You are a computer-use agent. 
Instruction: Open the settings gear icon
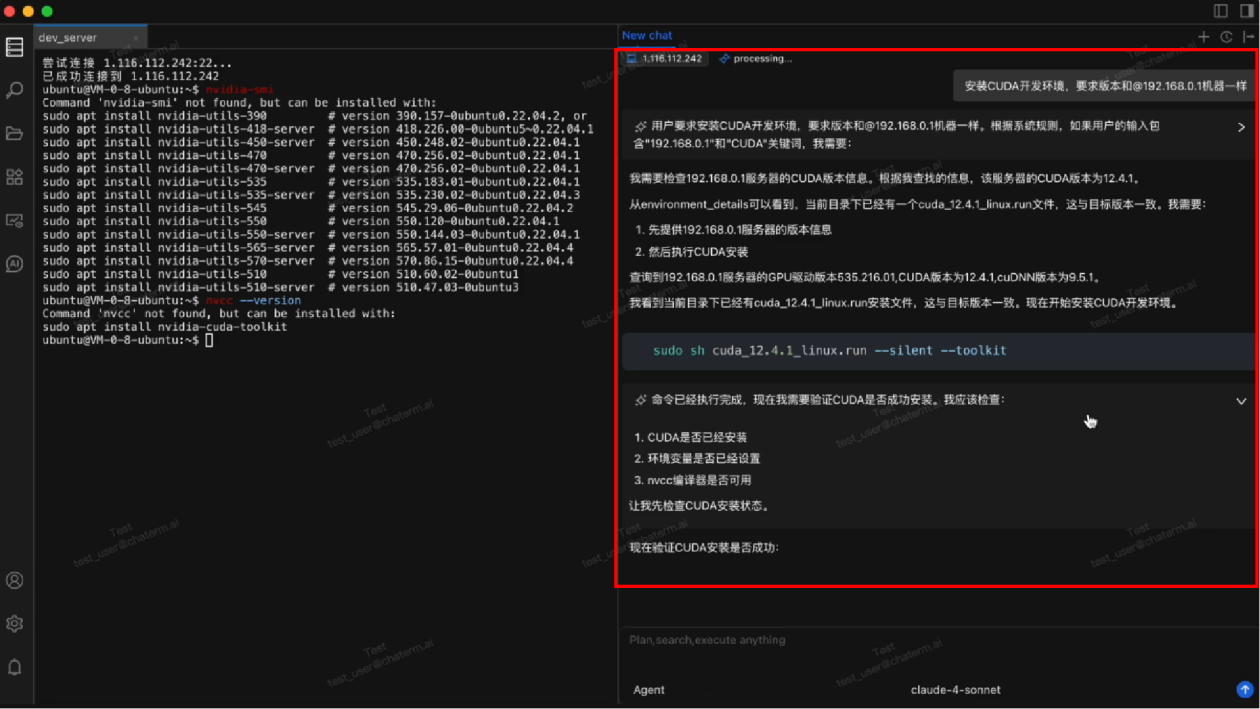14,623
